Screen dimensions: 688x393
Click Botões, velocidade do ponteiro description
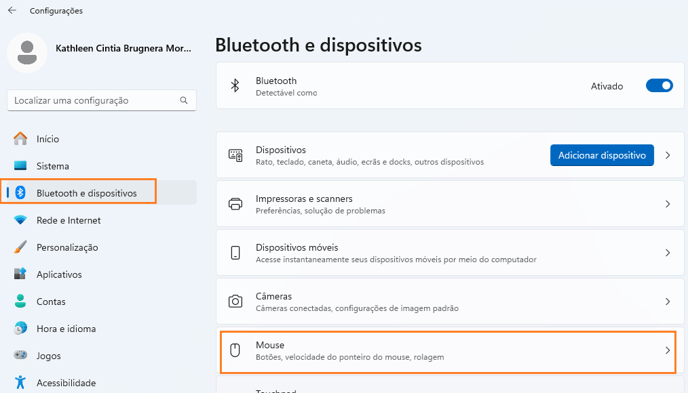pyautogui.click(x=350, y=357)
